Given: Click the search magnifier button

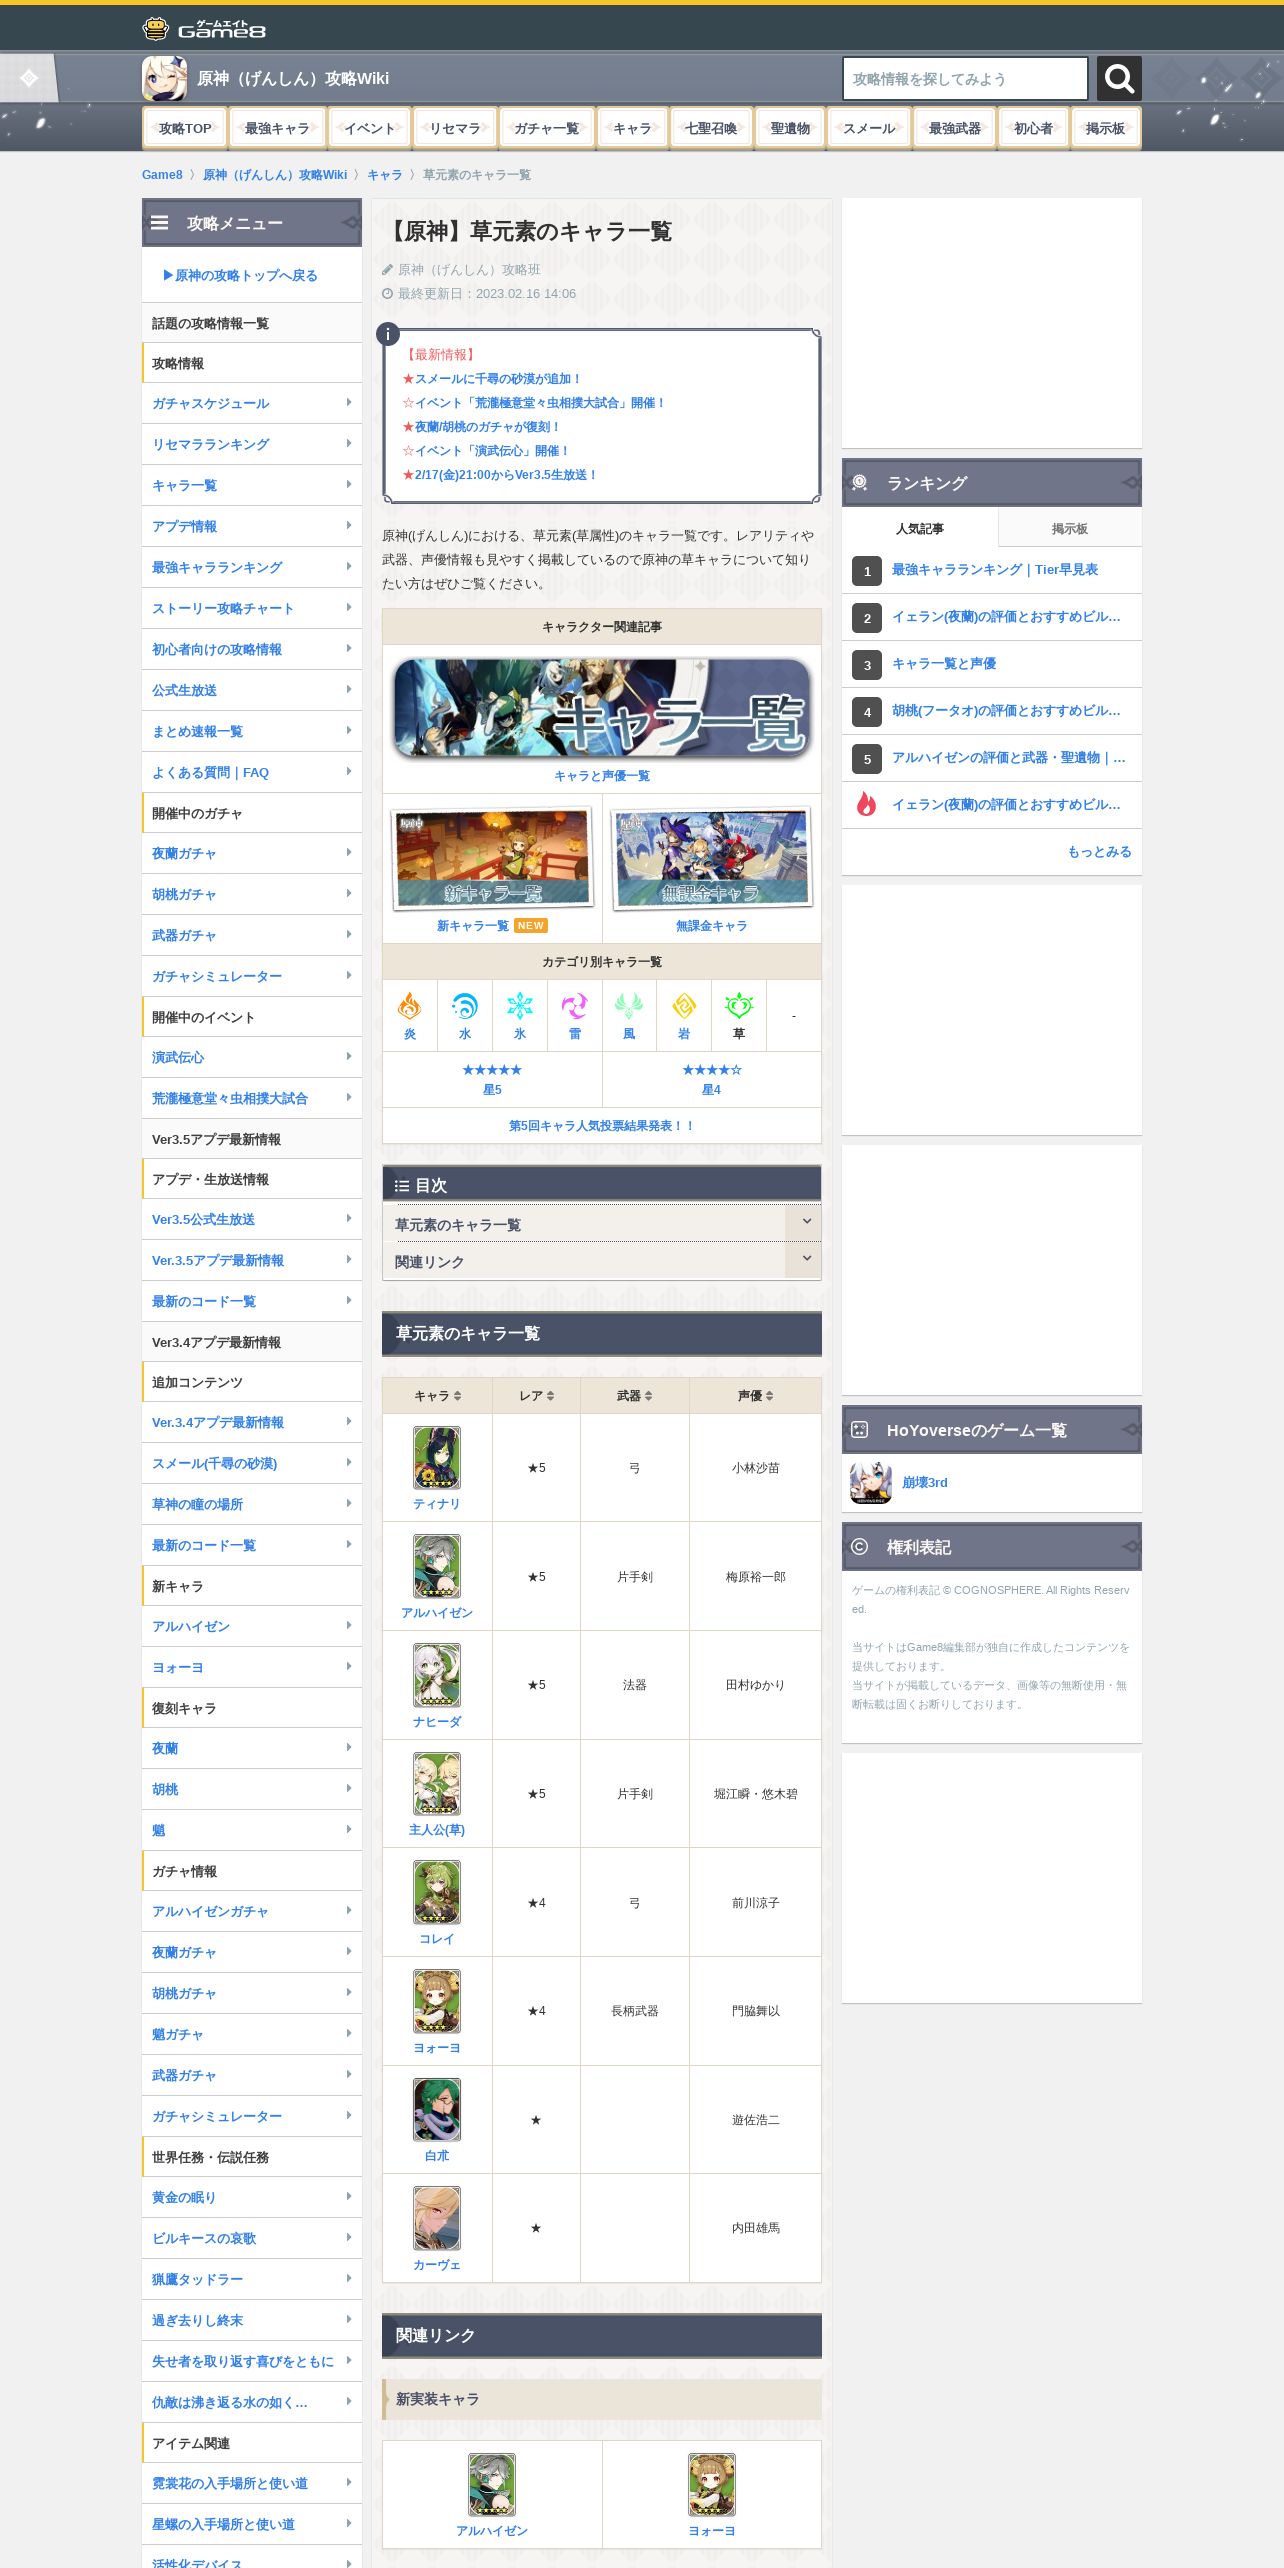Looking at the screenshot, I should pos(1119,78).
